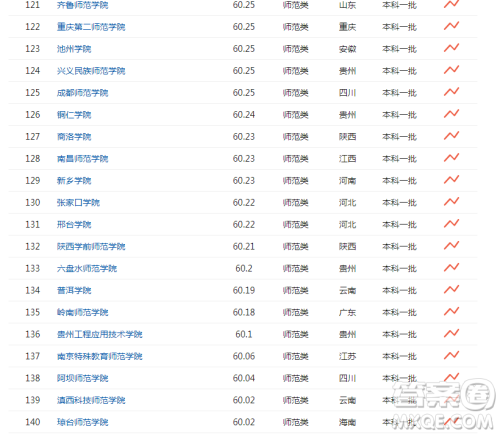Click the 池州学院 link
This screenshot has height=435, width=500.
pyautogui.click(x=74, y=49)
